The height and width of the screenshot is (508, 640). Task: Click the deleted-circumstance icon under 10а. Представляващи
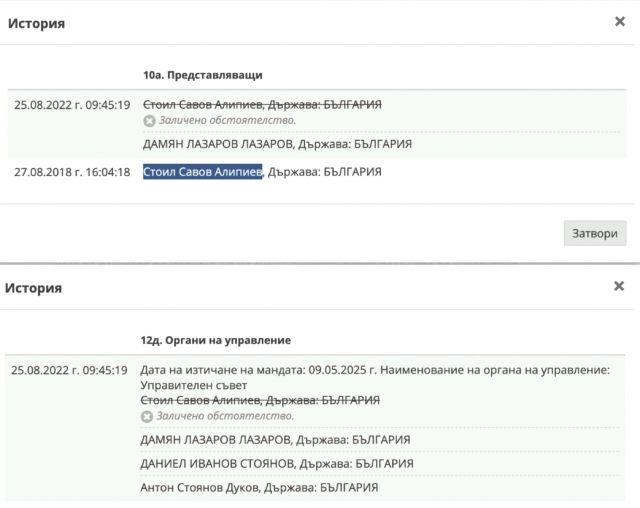(149, 121)
